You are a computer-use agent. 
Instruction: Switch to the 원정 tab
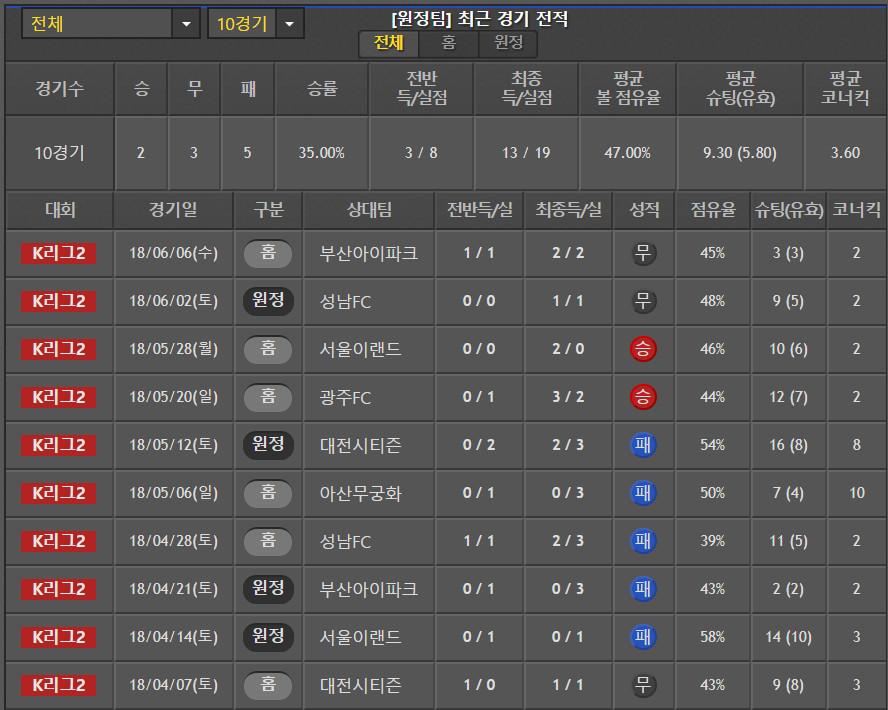click(x=508, y=43)
